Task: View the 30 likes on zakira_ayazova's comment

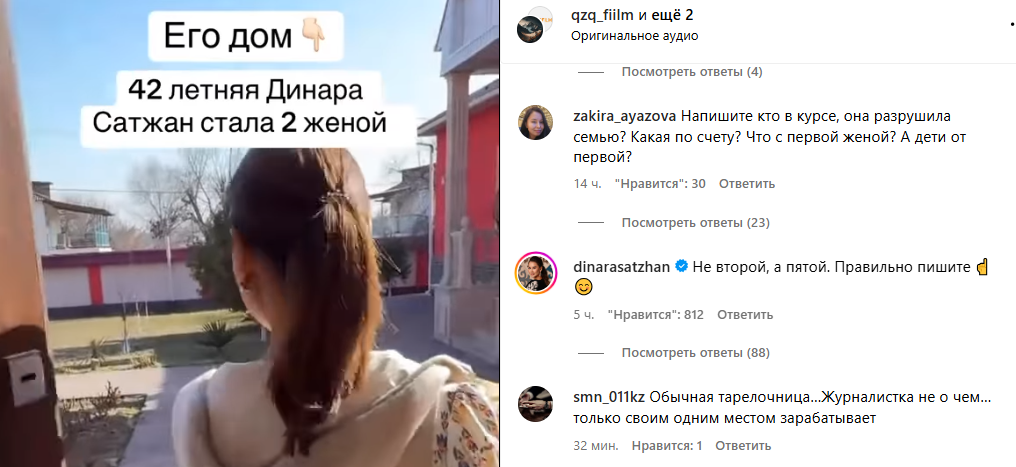Action: (x=659, y=184)
